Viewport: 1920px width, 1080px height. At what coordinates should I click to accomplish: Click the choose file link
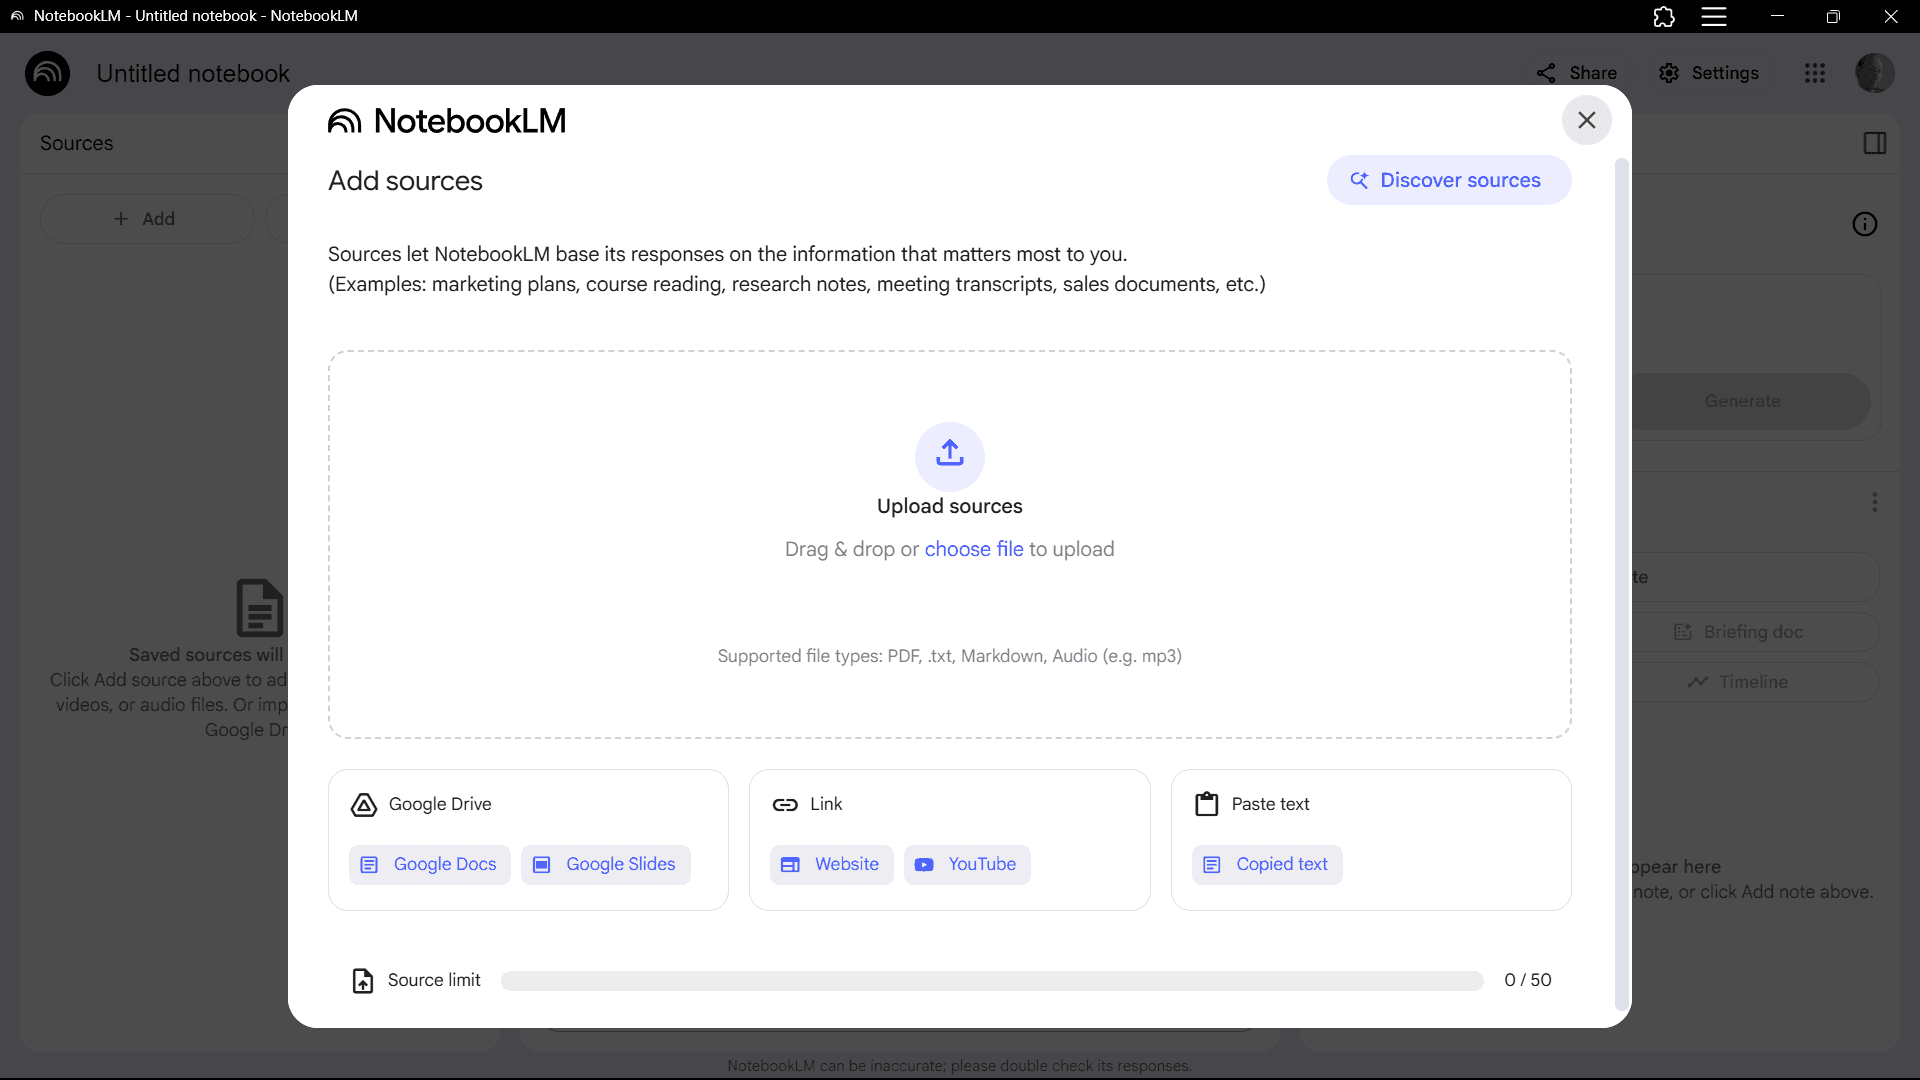(x=973, y=549)
